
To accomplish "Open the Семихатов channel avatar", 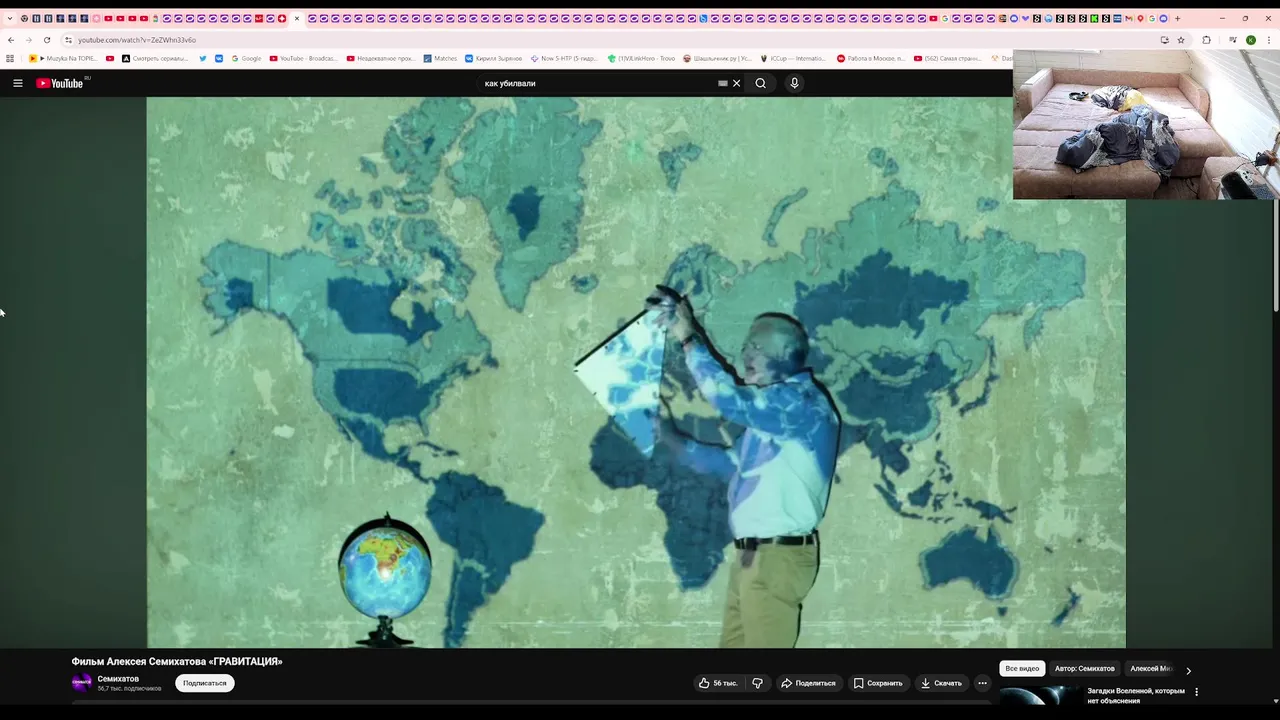I will pyautogui.click(x=82, y=683).
